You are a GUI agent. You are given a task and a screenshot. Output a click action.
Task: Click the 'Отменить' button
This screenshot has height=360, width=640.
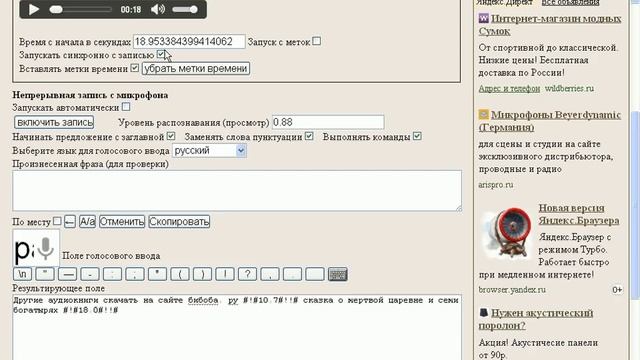[x=122, y=222]
